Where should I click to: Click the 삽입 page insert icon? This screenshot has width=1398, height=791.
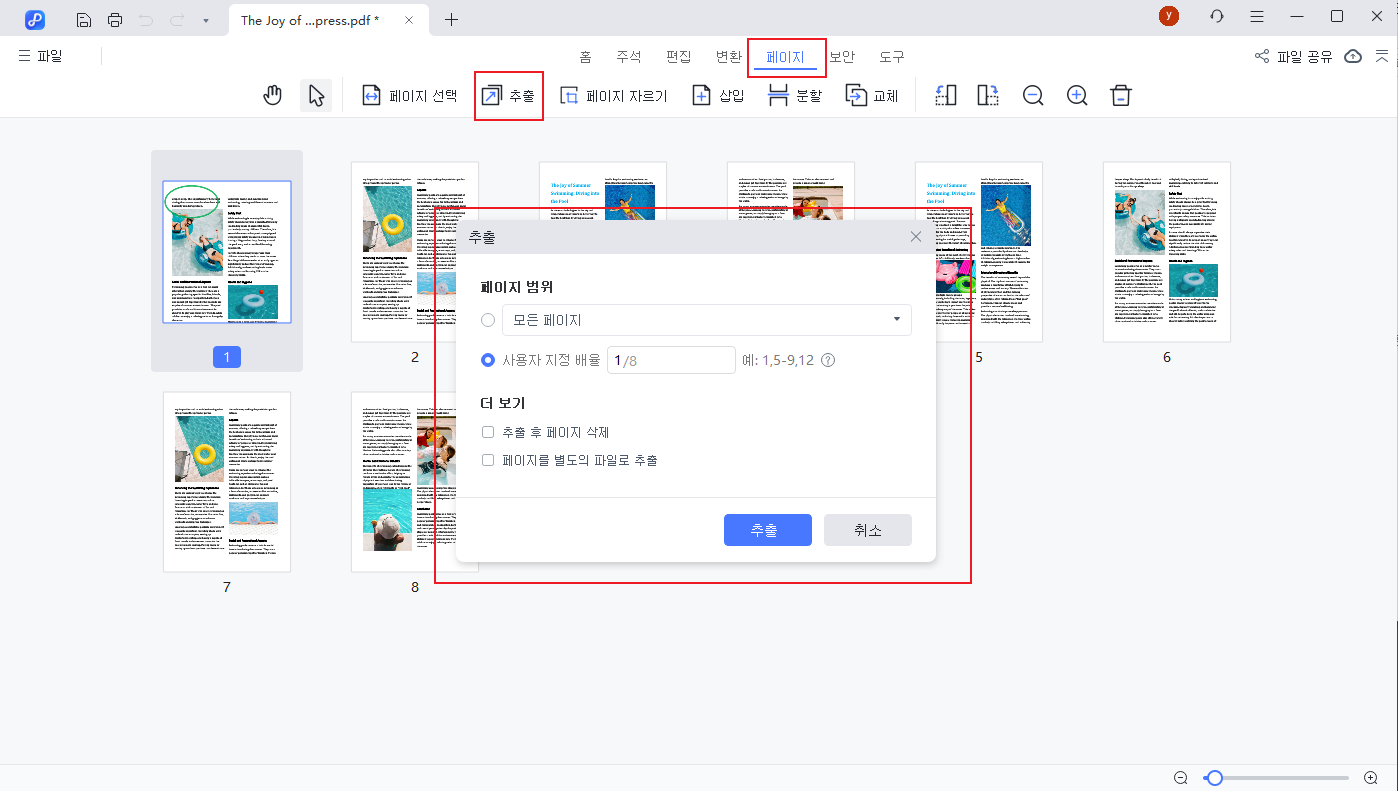[x=702, y=94]
